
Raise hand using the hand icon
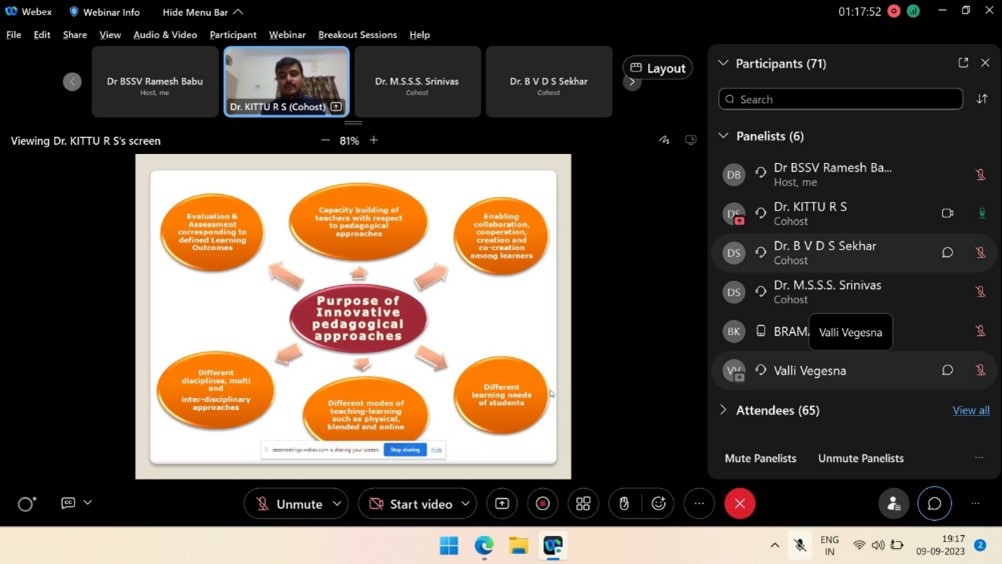624,504
